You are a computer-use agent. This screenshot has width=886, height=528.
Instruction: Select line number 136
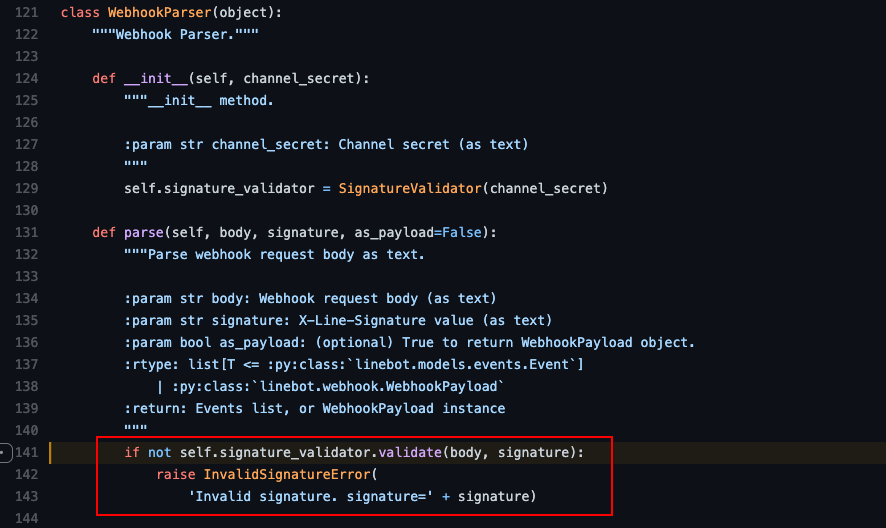tap(27, 343)
